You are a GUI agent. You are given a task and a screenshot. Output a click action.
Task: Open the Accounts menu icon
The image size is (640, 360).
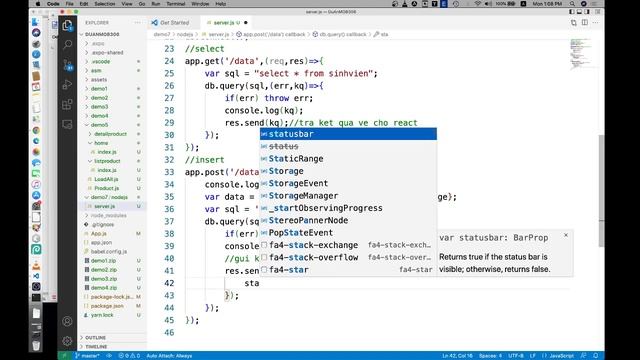[67, 321]
